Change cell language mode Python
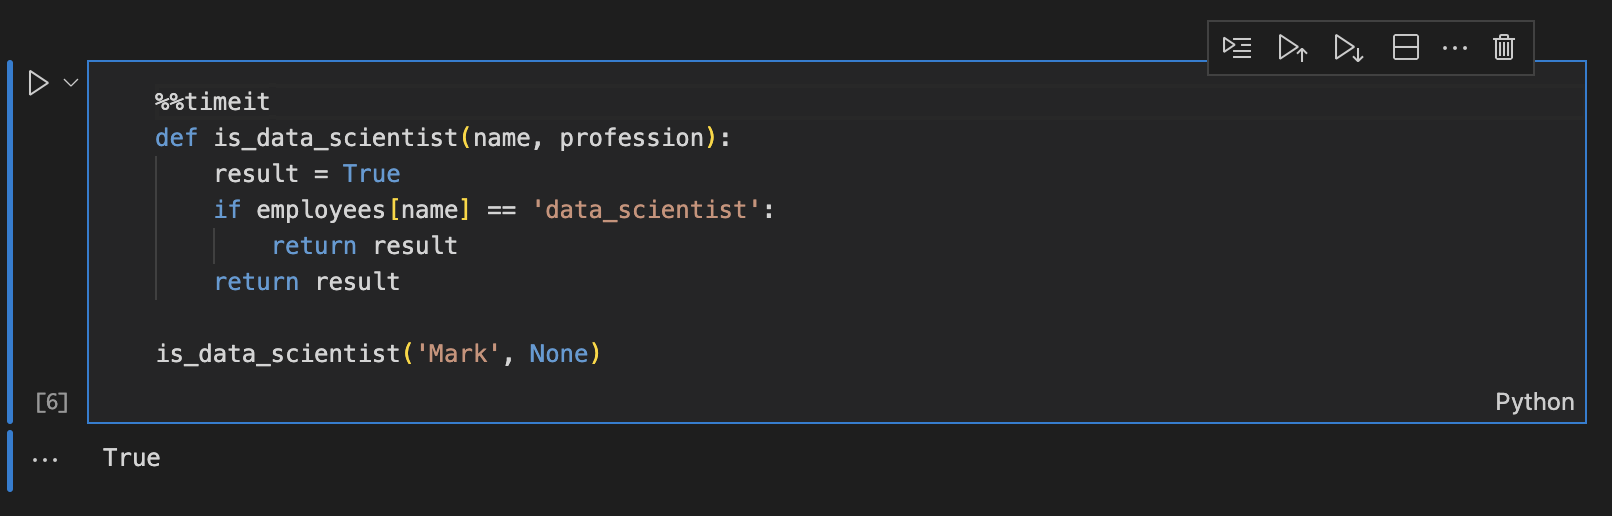1612x516 pixels. tap(1534, 402)
